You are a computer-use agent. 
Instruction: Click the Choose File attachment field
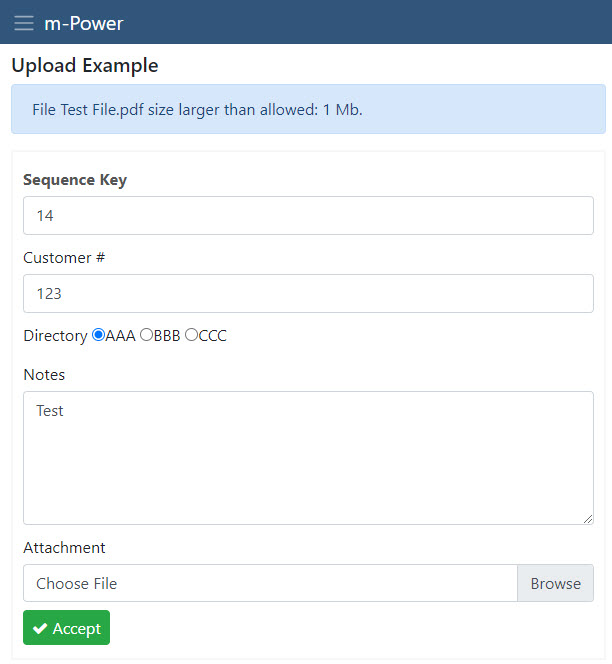point(270,583)
